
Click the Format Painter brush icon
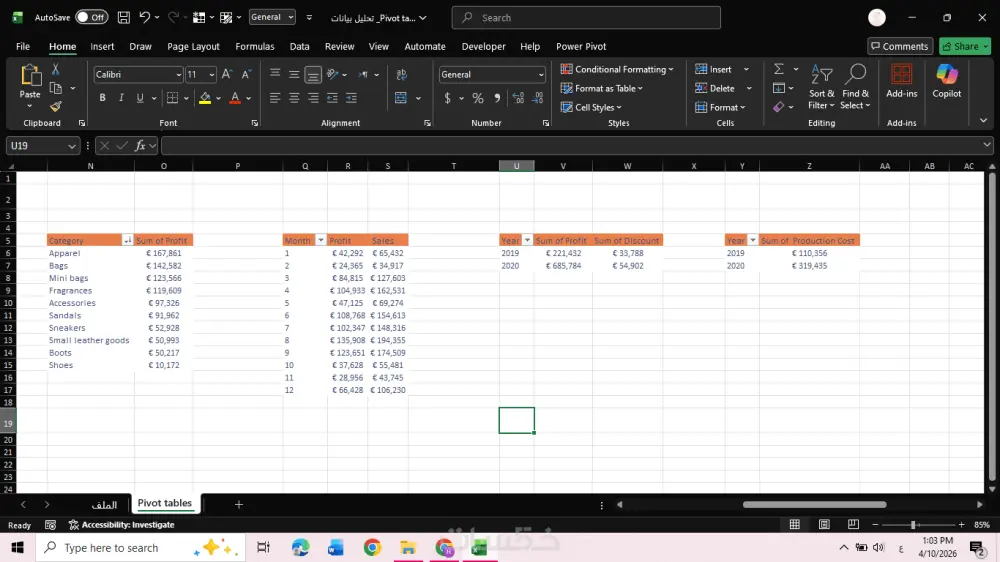[55, 107]
